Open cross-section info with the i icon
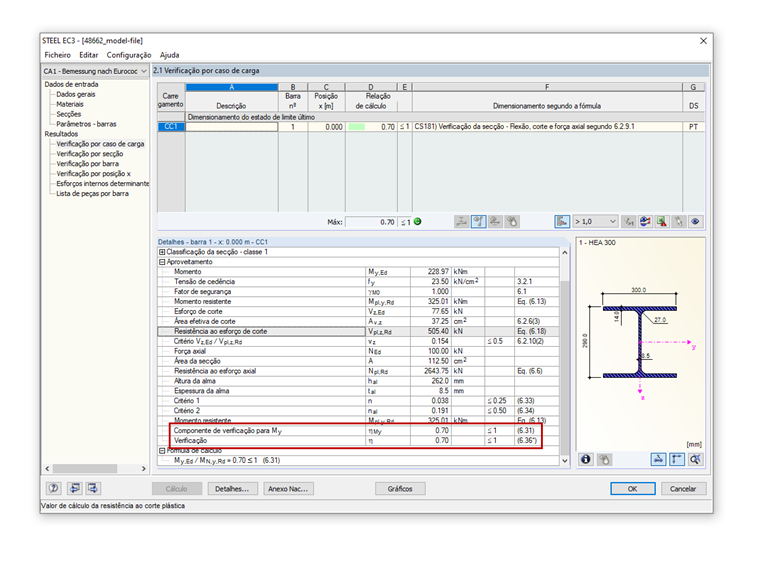760x570 pixels. pyautogui.click(x=586, y=459)
